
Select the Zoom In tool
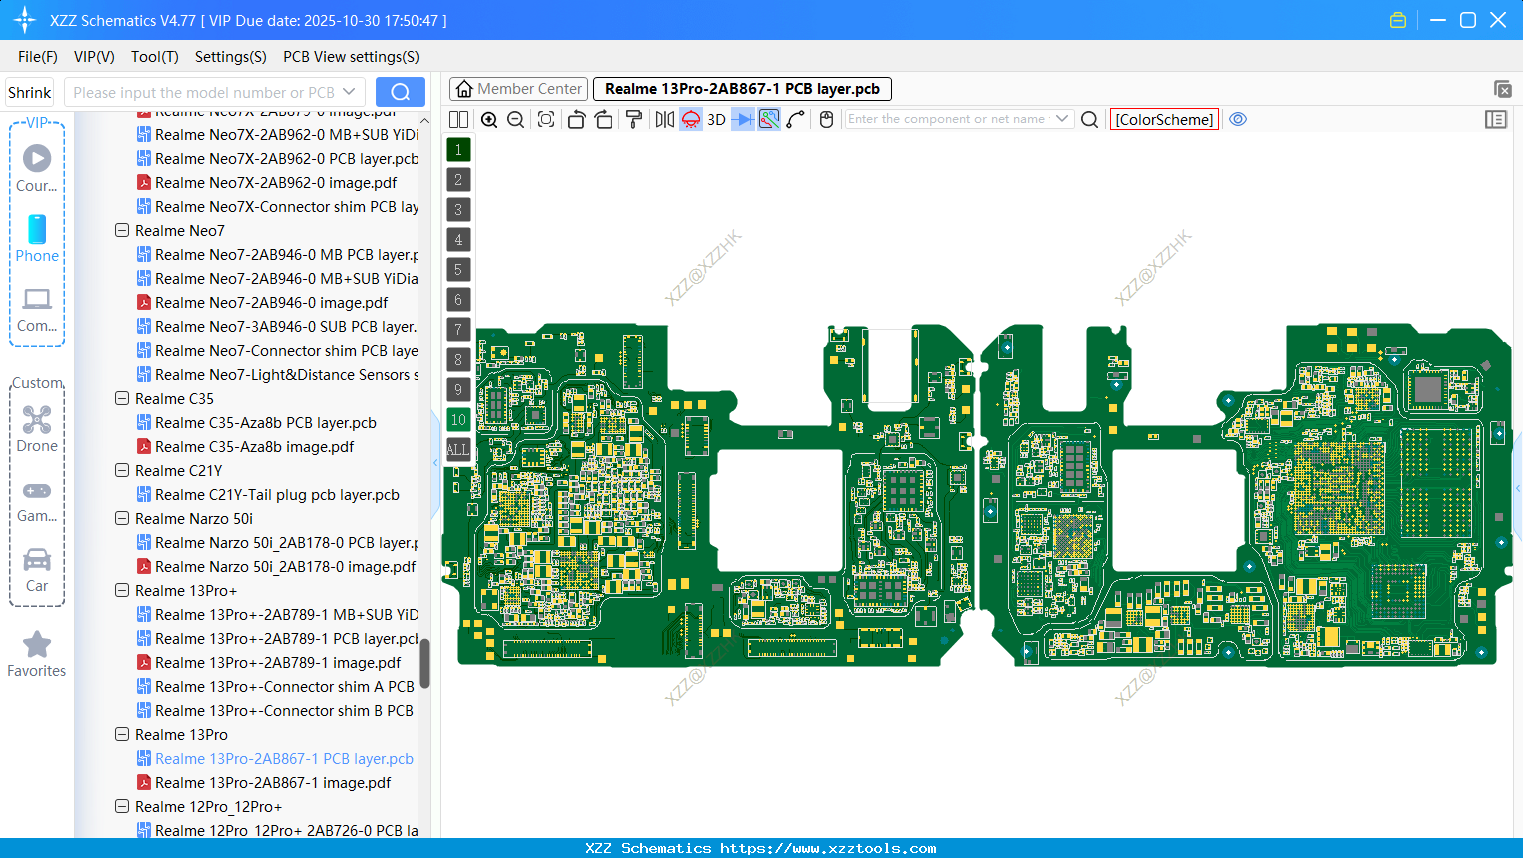pyautogui.click(x=489, y=119)
